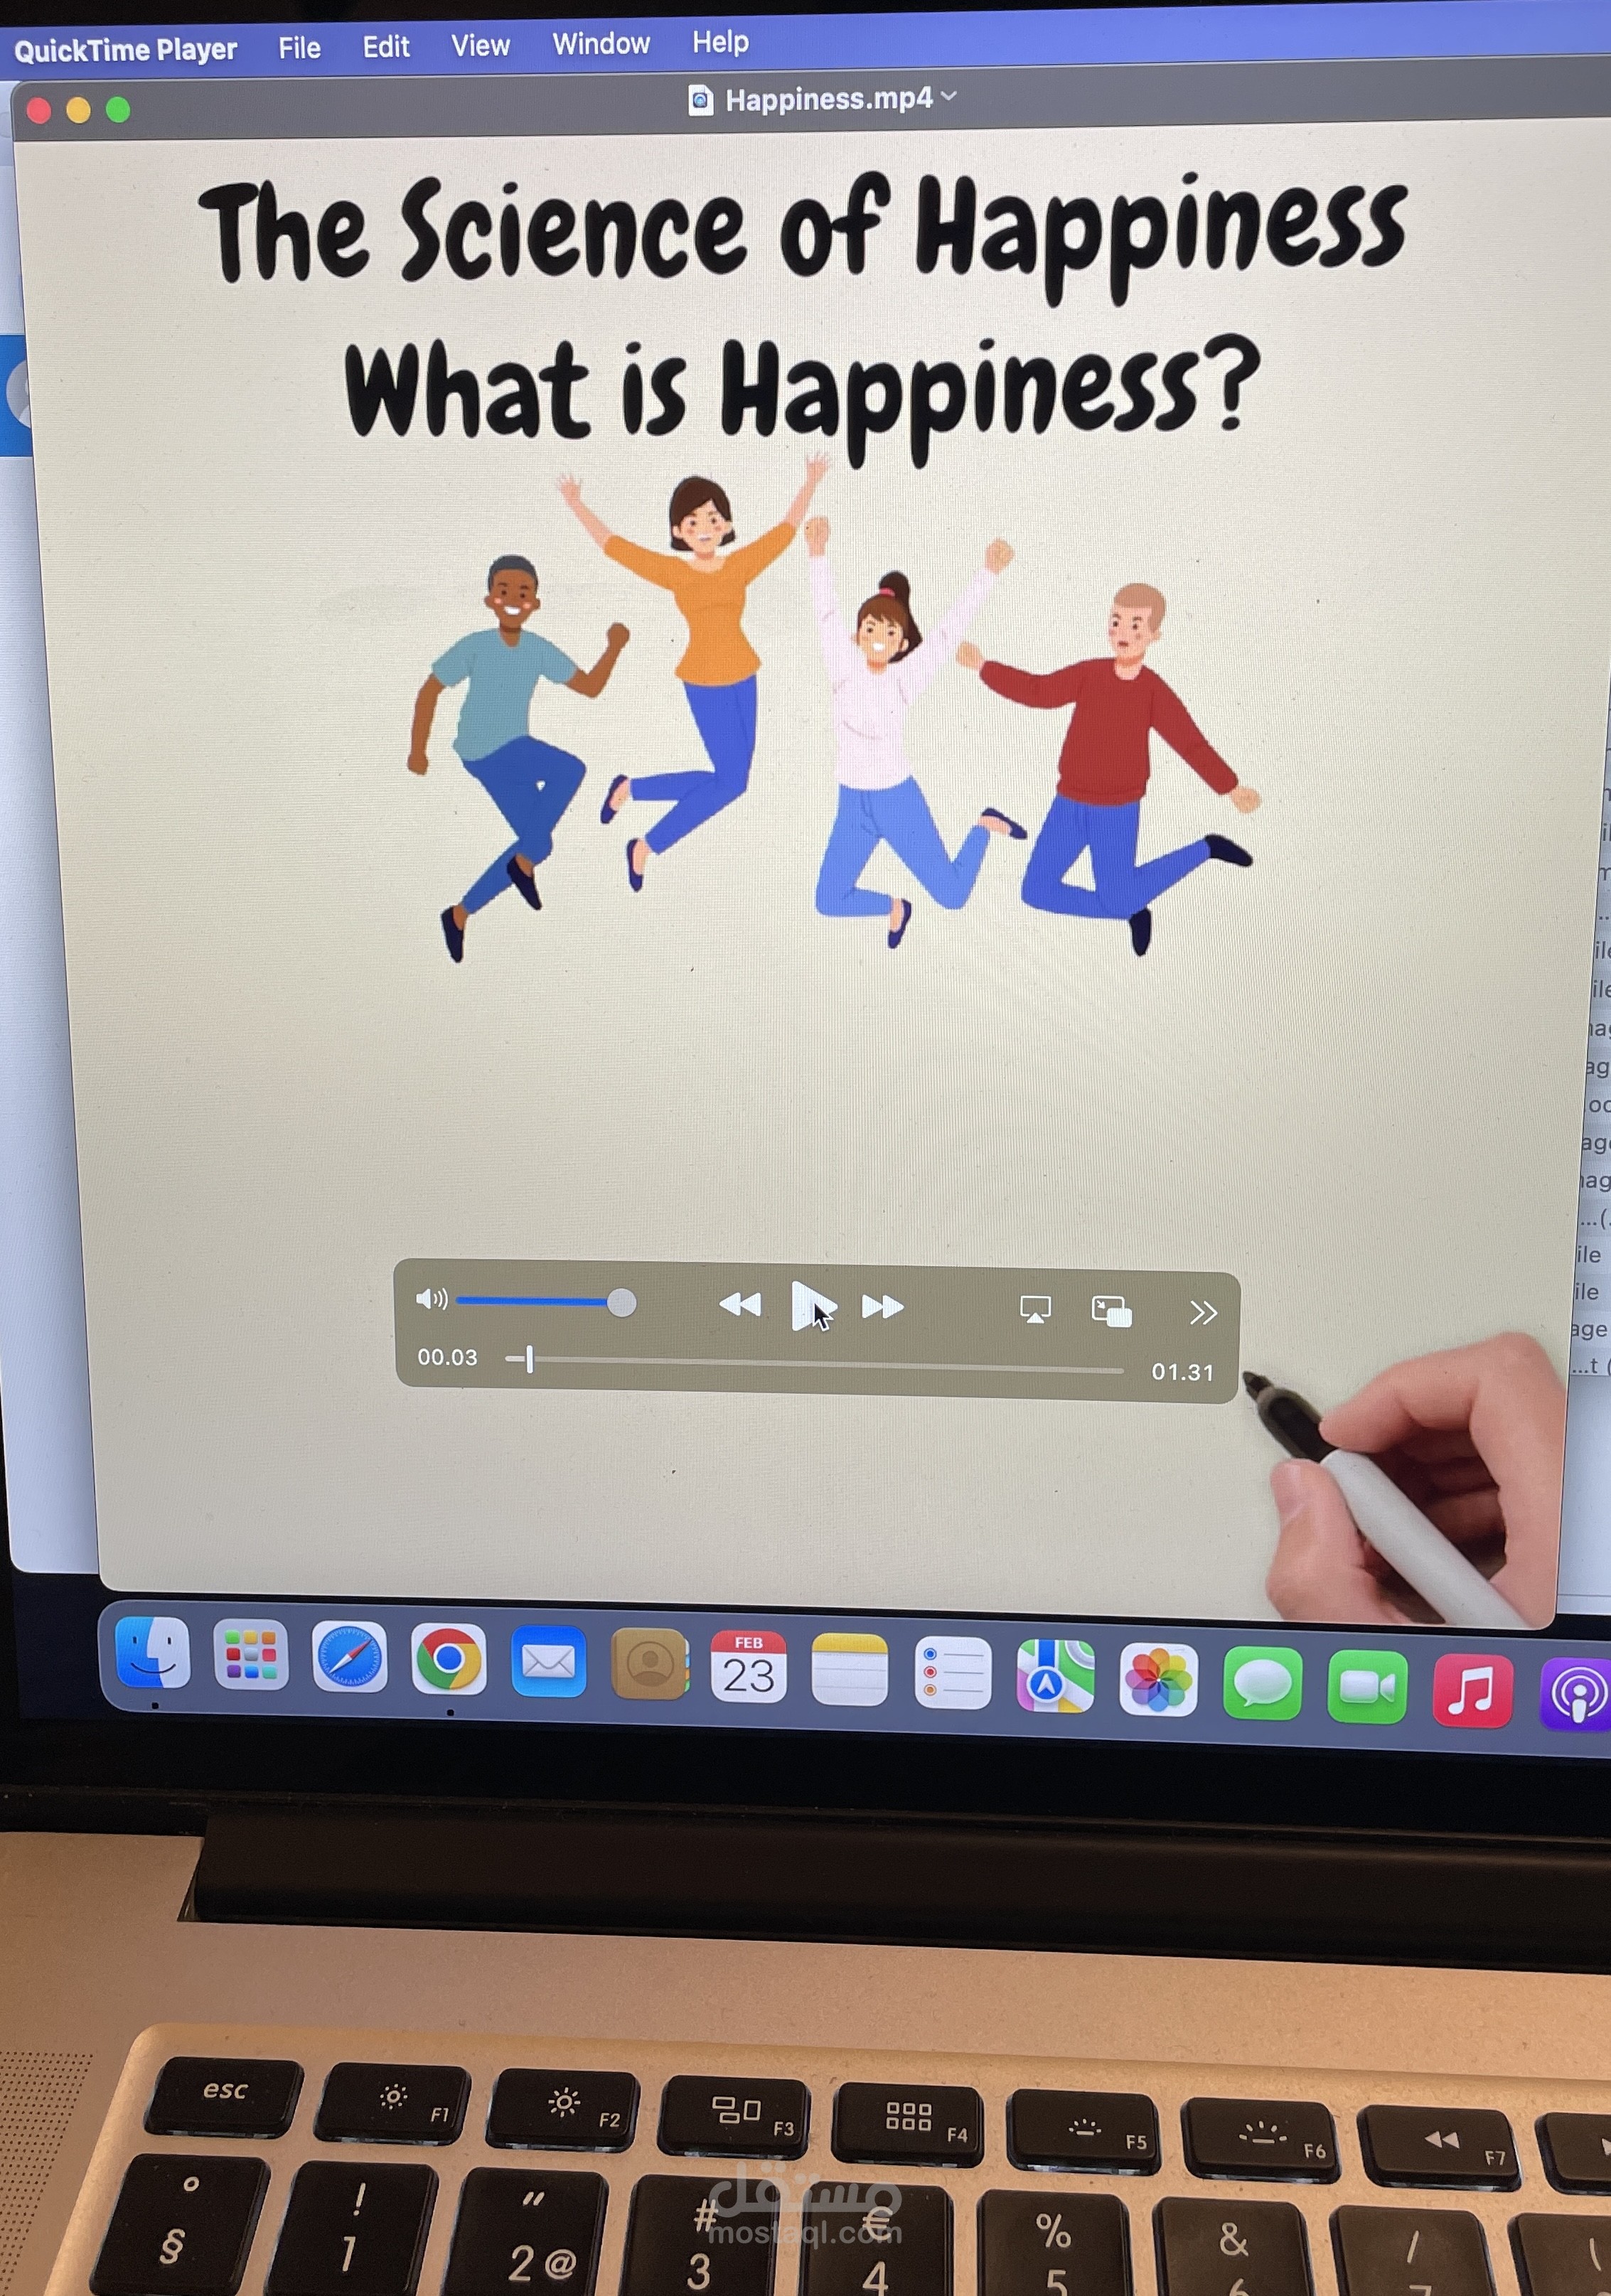The width and height of the screenshot is (1611, 2296).
Task: Open the Help menu
Action: click(720, 41)
